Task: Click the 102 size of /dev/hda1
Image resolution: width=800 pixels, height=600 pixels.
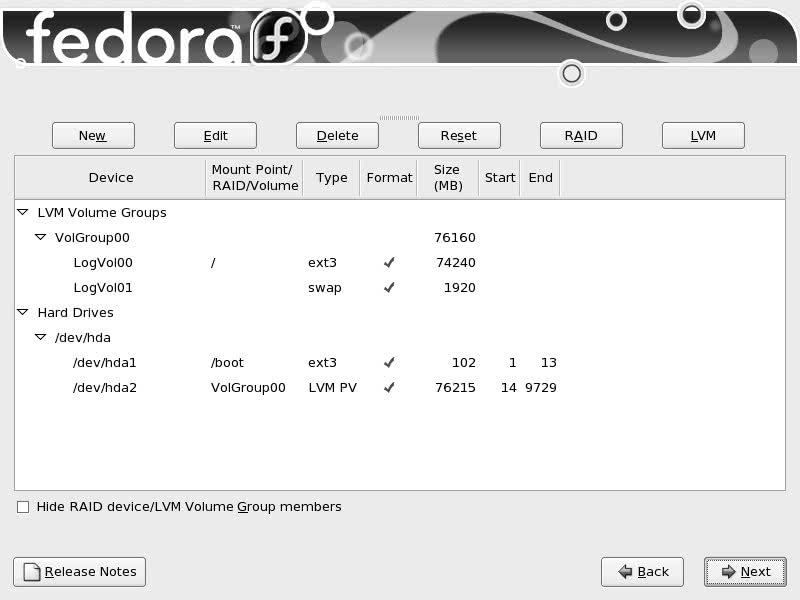Action: (x=464, y=363)
